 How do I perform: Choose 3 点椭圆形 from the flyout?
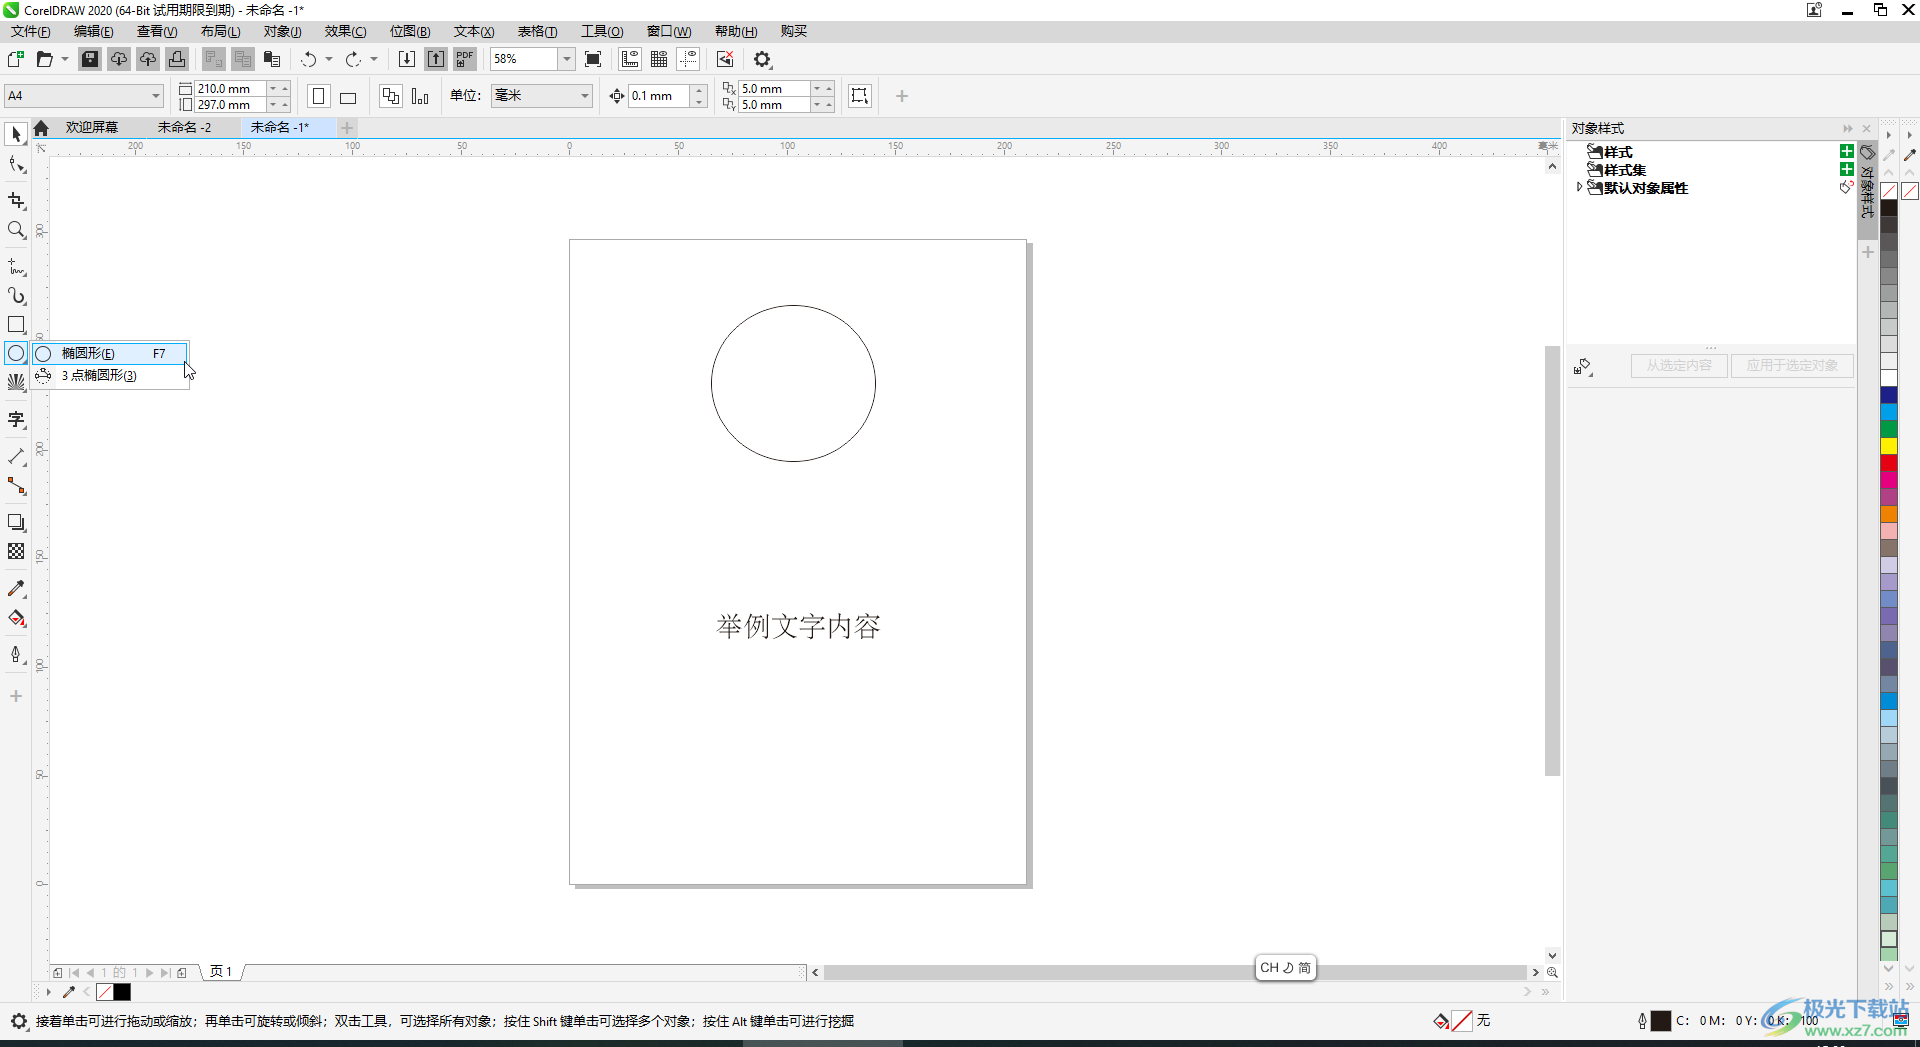pos(108,376)
